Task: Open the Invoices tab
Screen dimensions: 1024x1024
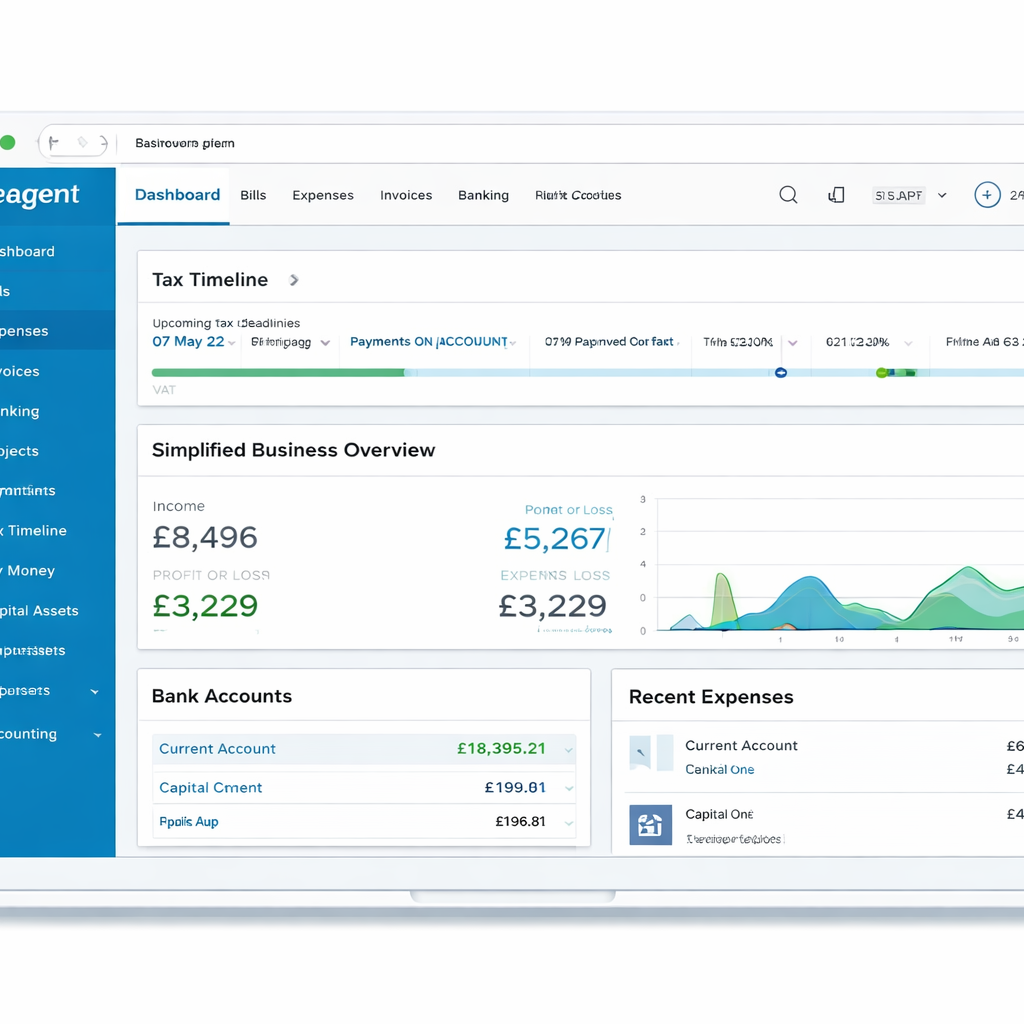Action: (406, 195)
